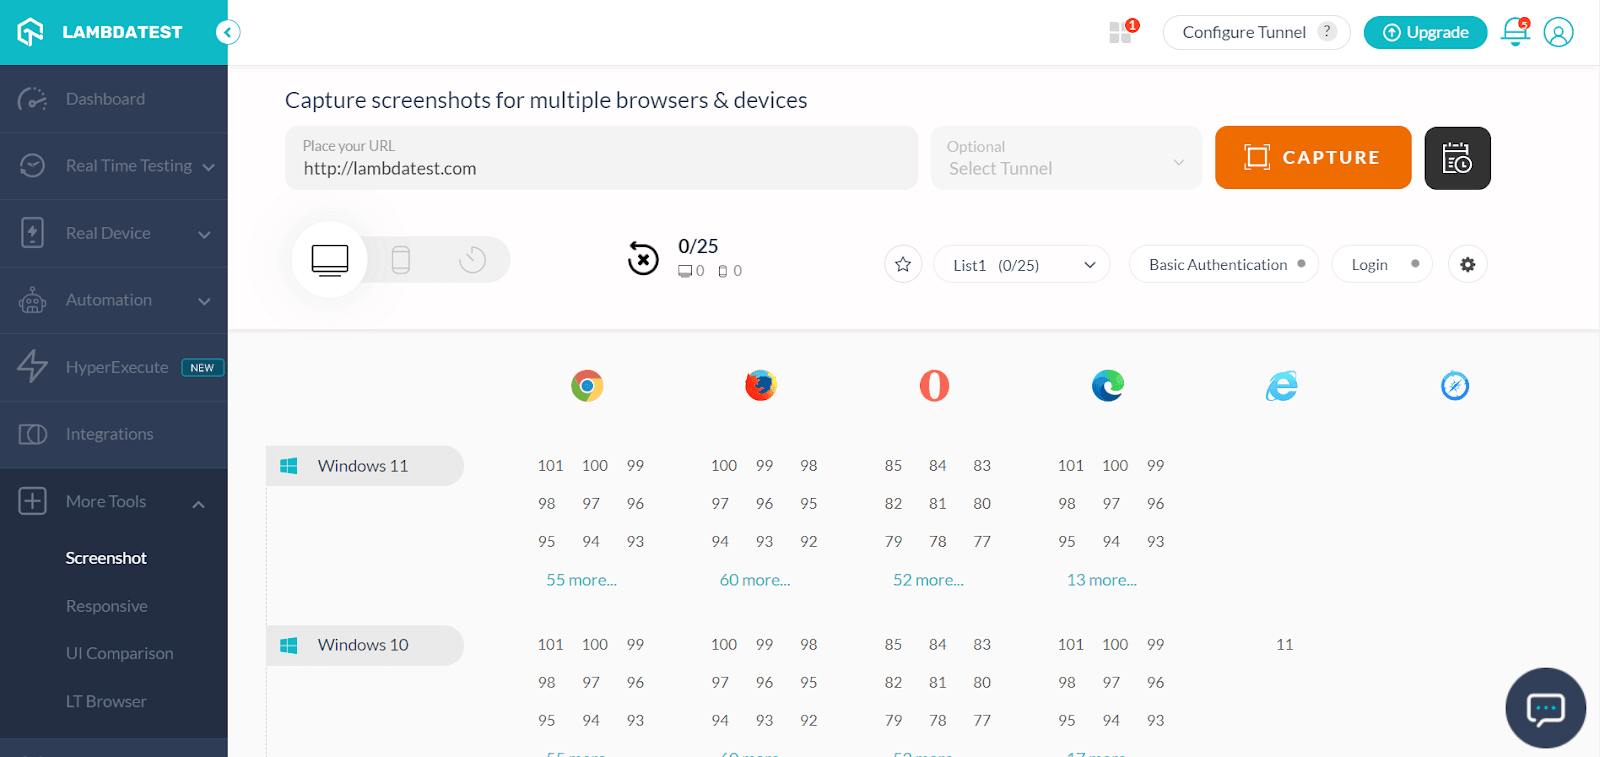
Task: Click the Integrations sidebar icon
Action: tap(32, 434)
